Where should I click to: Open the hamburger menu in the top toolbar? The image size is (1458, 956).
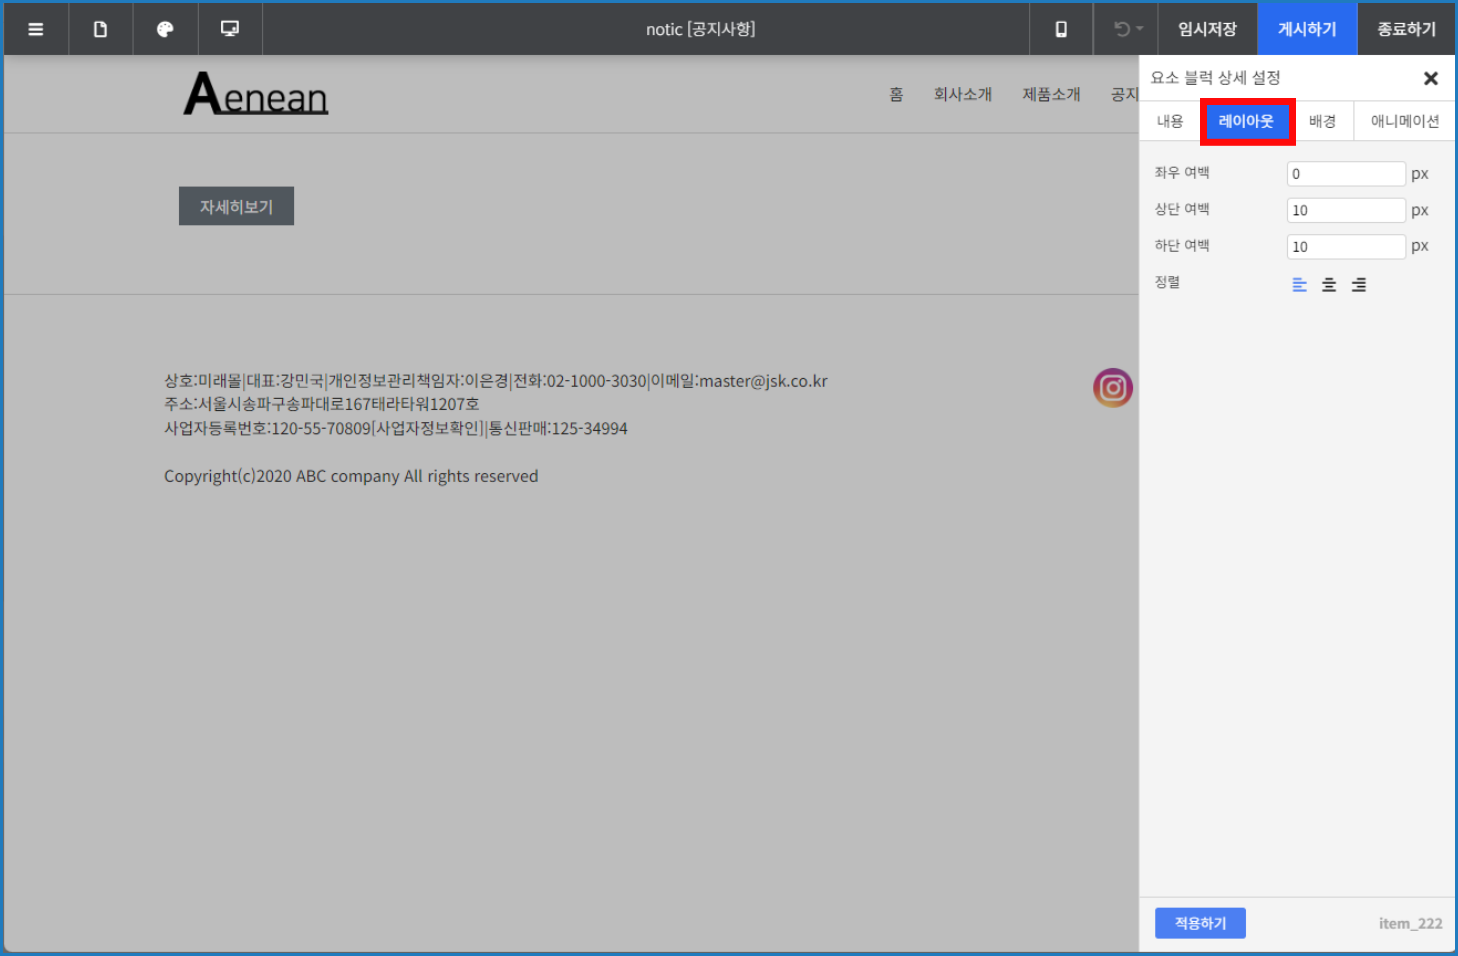35,29
